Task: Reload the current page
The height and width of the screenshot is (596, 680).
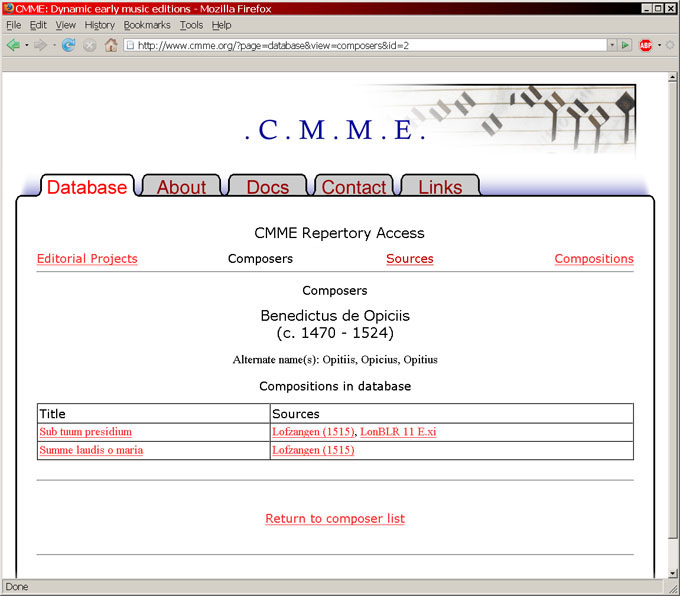Action: click(68, 45)
